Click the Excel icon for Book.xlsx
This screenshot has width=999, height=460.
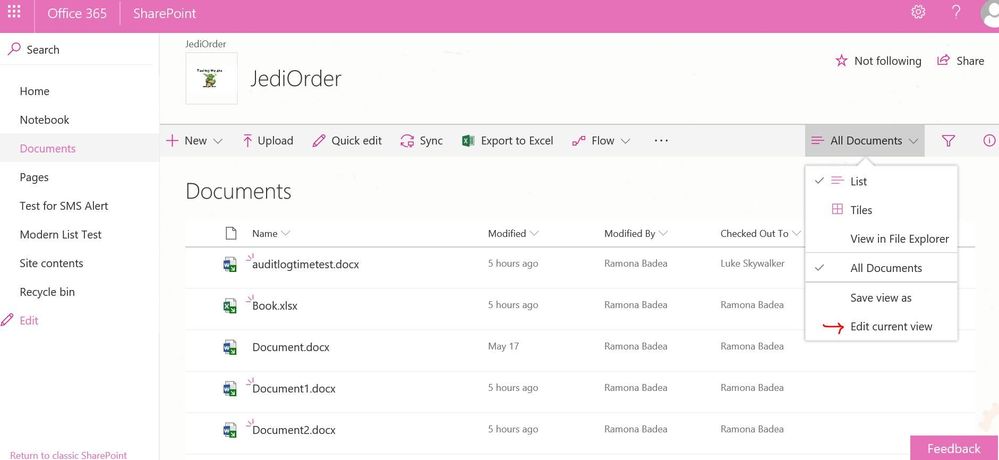230,305
